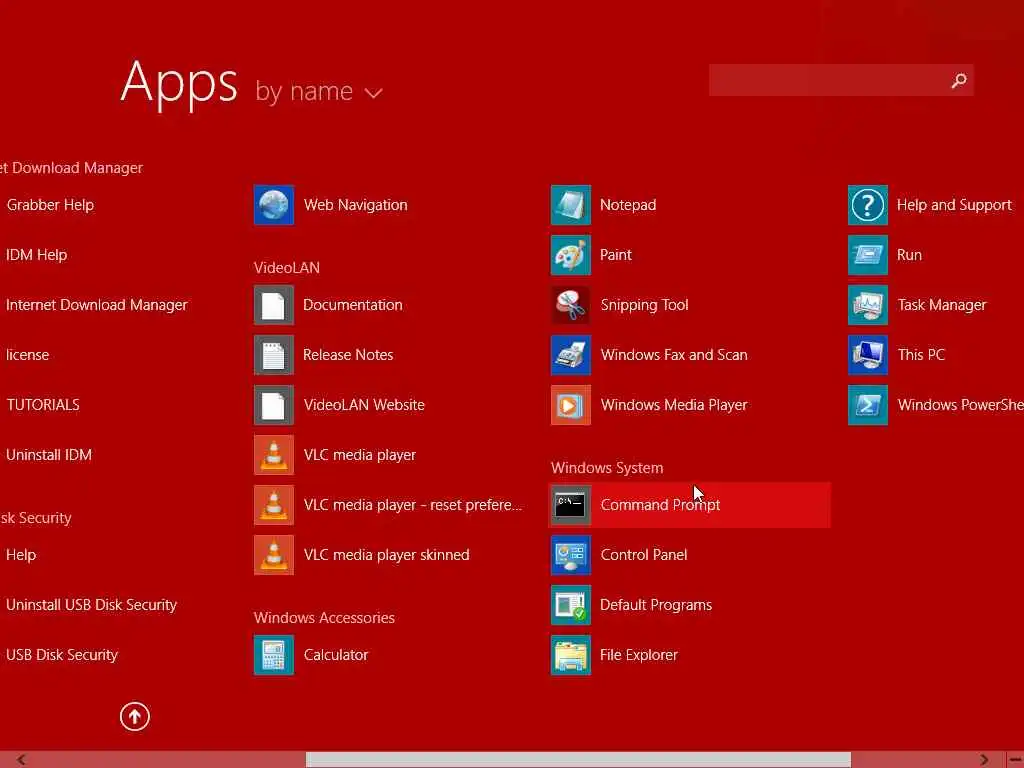
Task: Launch the Paint palette icon
Action: click(x=571, y=255)
